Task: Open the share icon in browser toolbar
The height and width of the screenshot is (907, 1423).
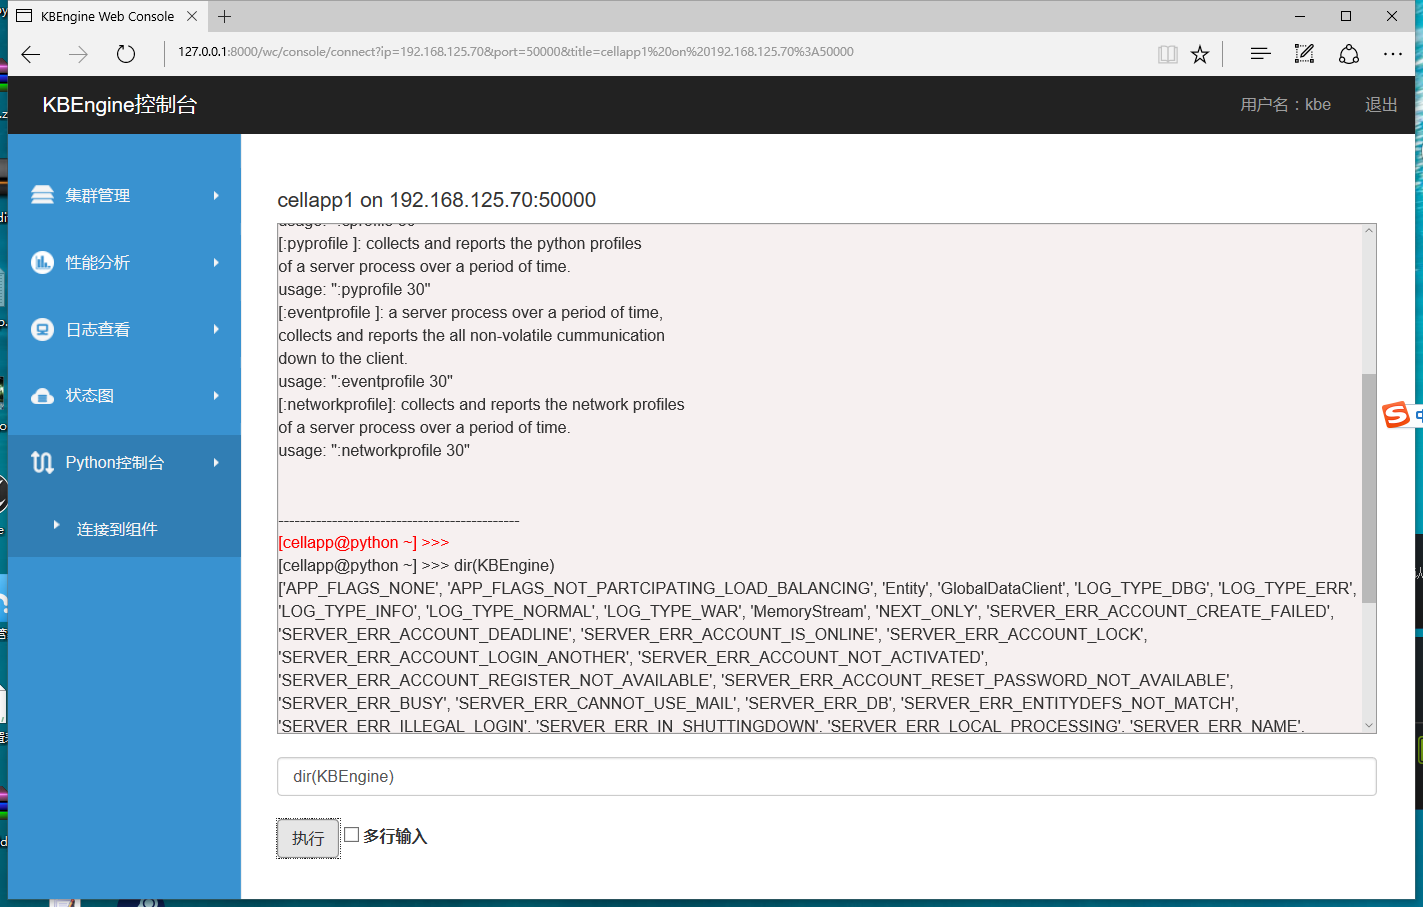Action: click(1349, 54)
